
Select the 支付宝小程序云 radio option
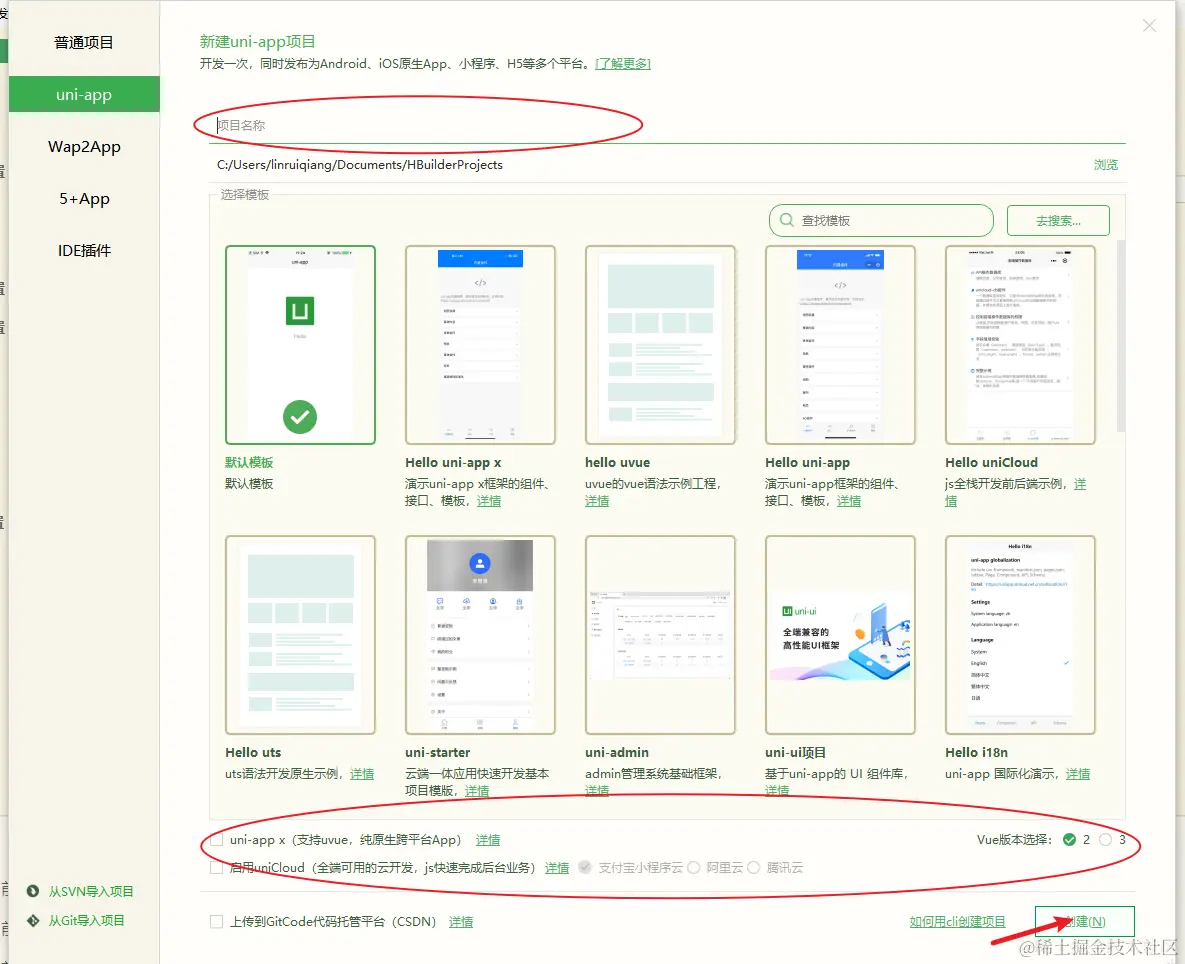click(x=584, y=867)
